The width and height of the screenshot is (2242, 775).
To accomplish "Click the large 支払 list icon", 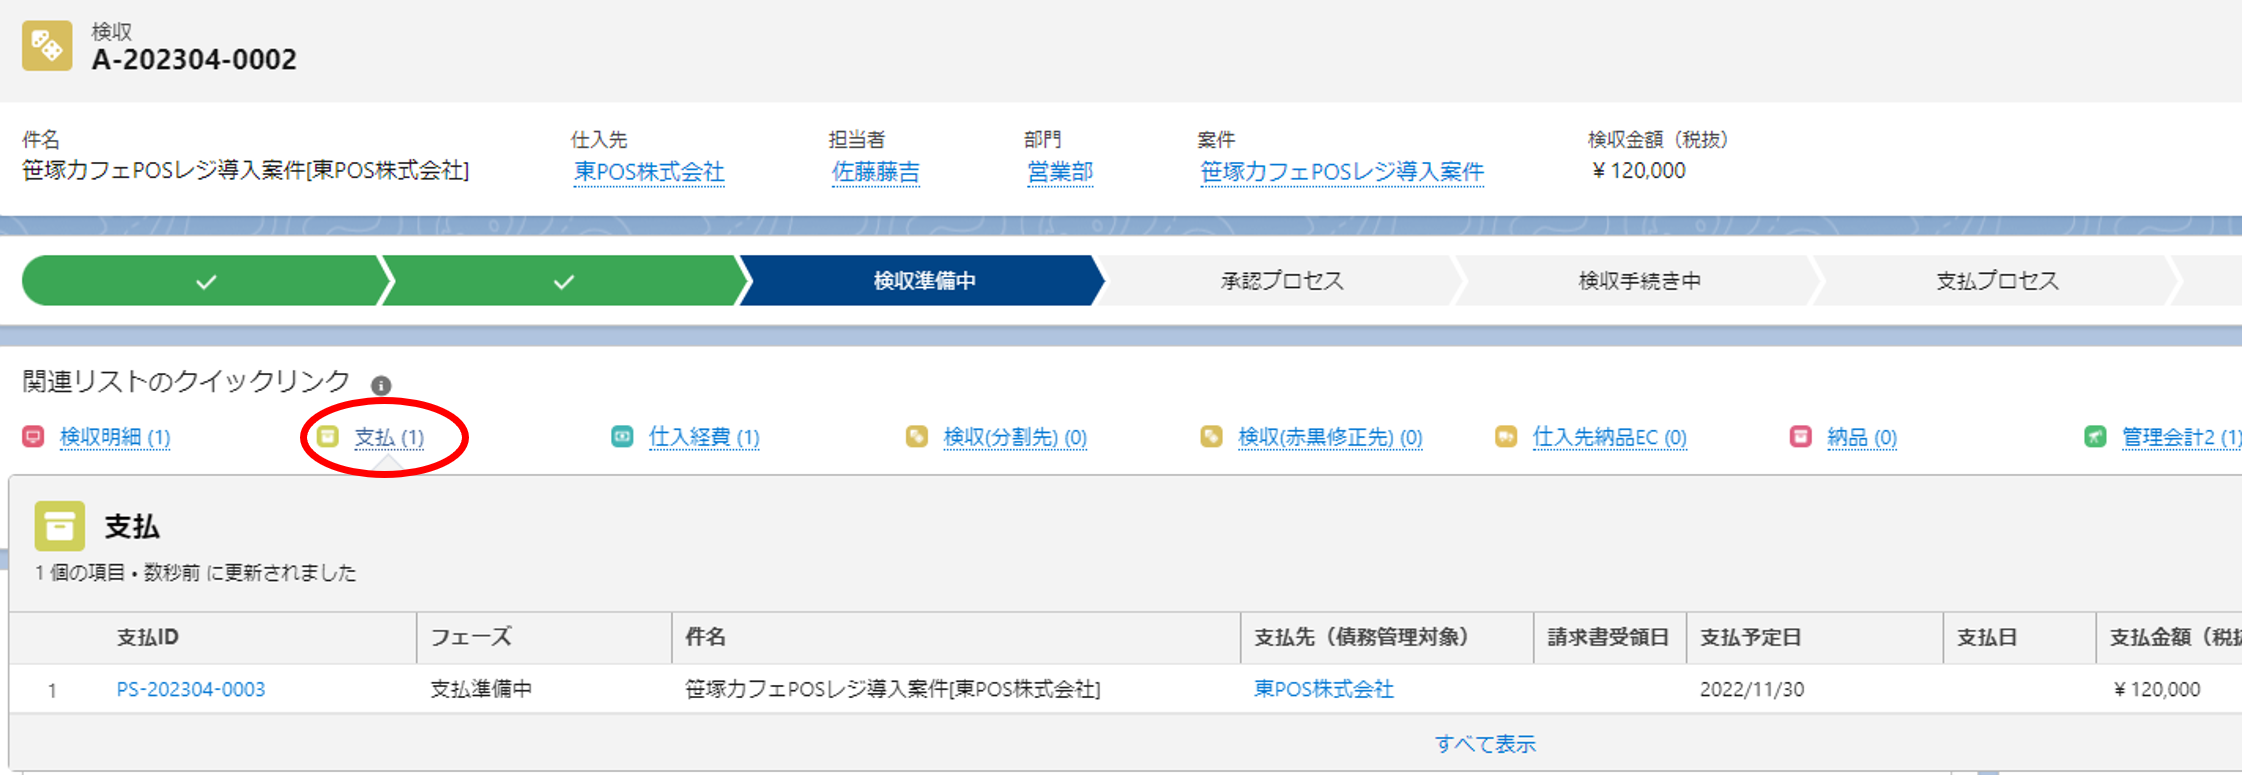I will [x=60, y=526].
